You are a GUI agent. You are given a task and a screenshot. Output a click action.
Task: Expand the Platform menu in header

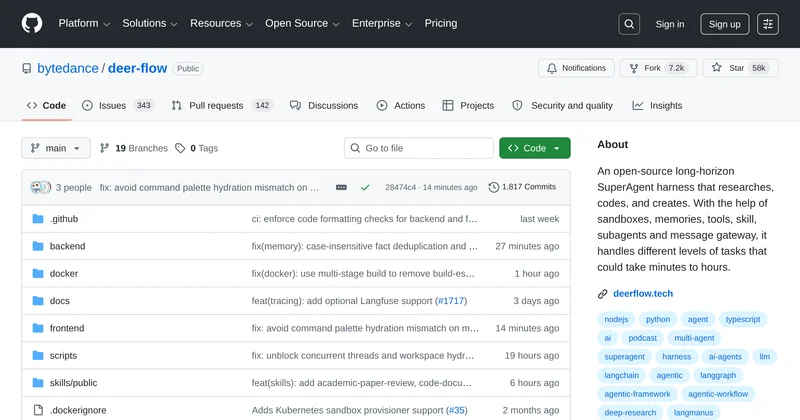point(84,24)
